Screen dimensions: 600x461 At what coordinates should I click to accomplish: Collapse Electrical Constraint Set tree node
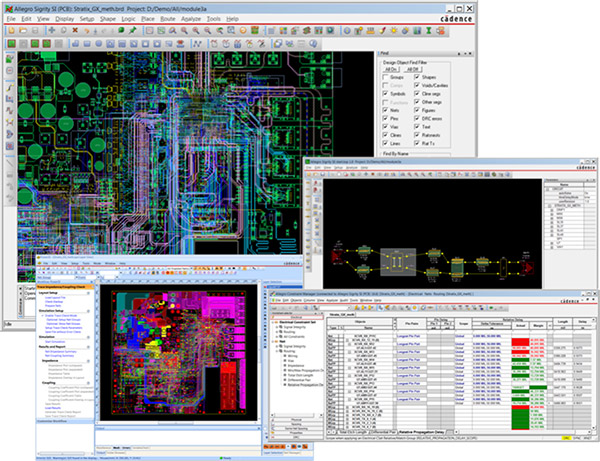[273, 323]
